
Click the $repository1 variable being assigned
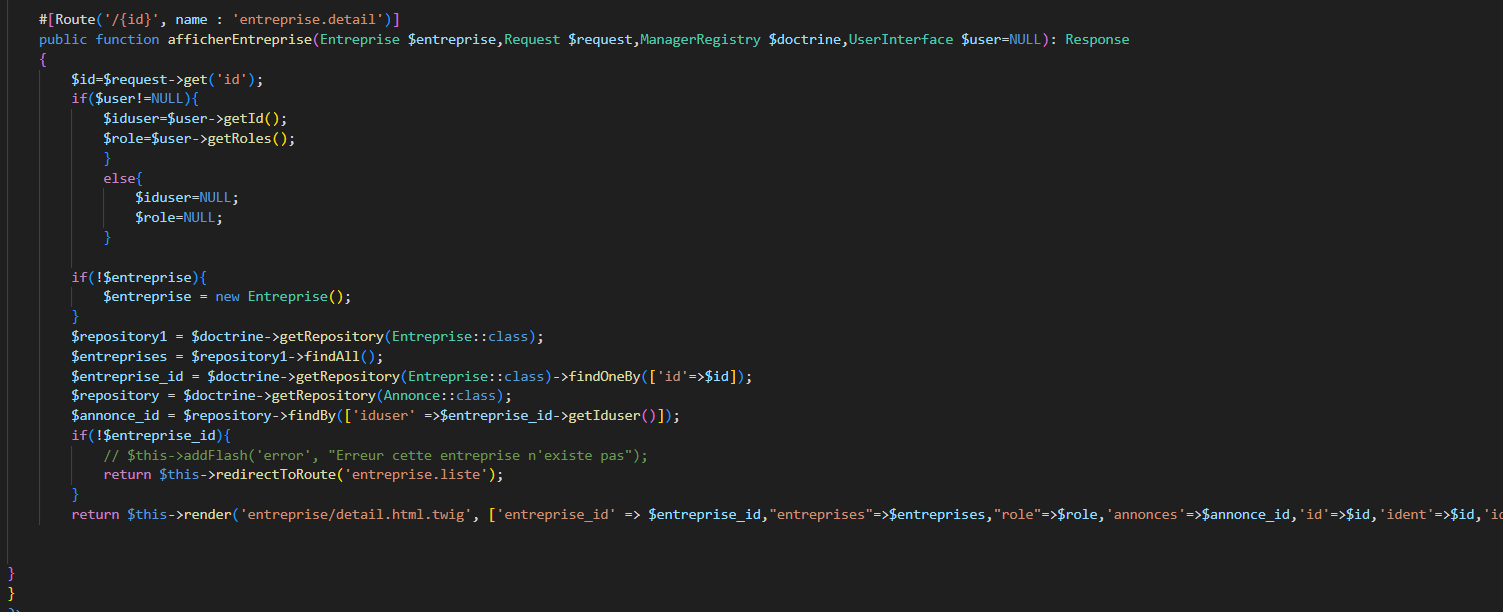[119, 337]
